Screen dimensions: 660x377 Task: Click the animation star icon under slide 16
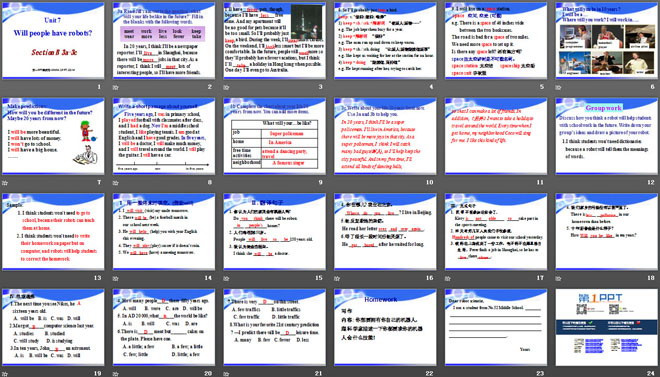click(337, 278)
